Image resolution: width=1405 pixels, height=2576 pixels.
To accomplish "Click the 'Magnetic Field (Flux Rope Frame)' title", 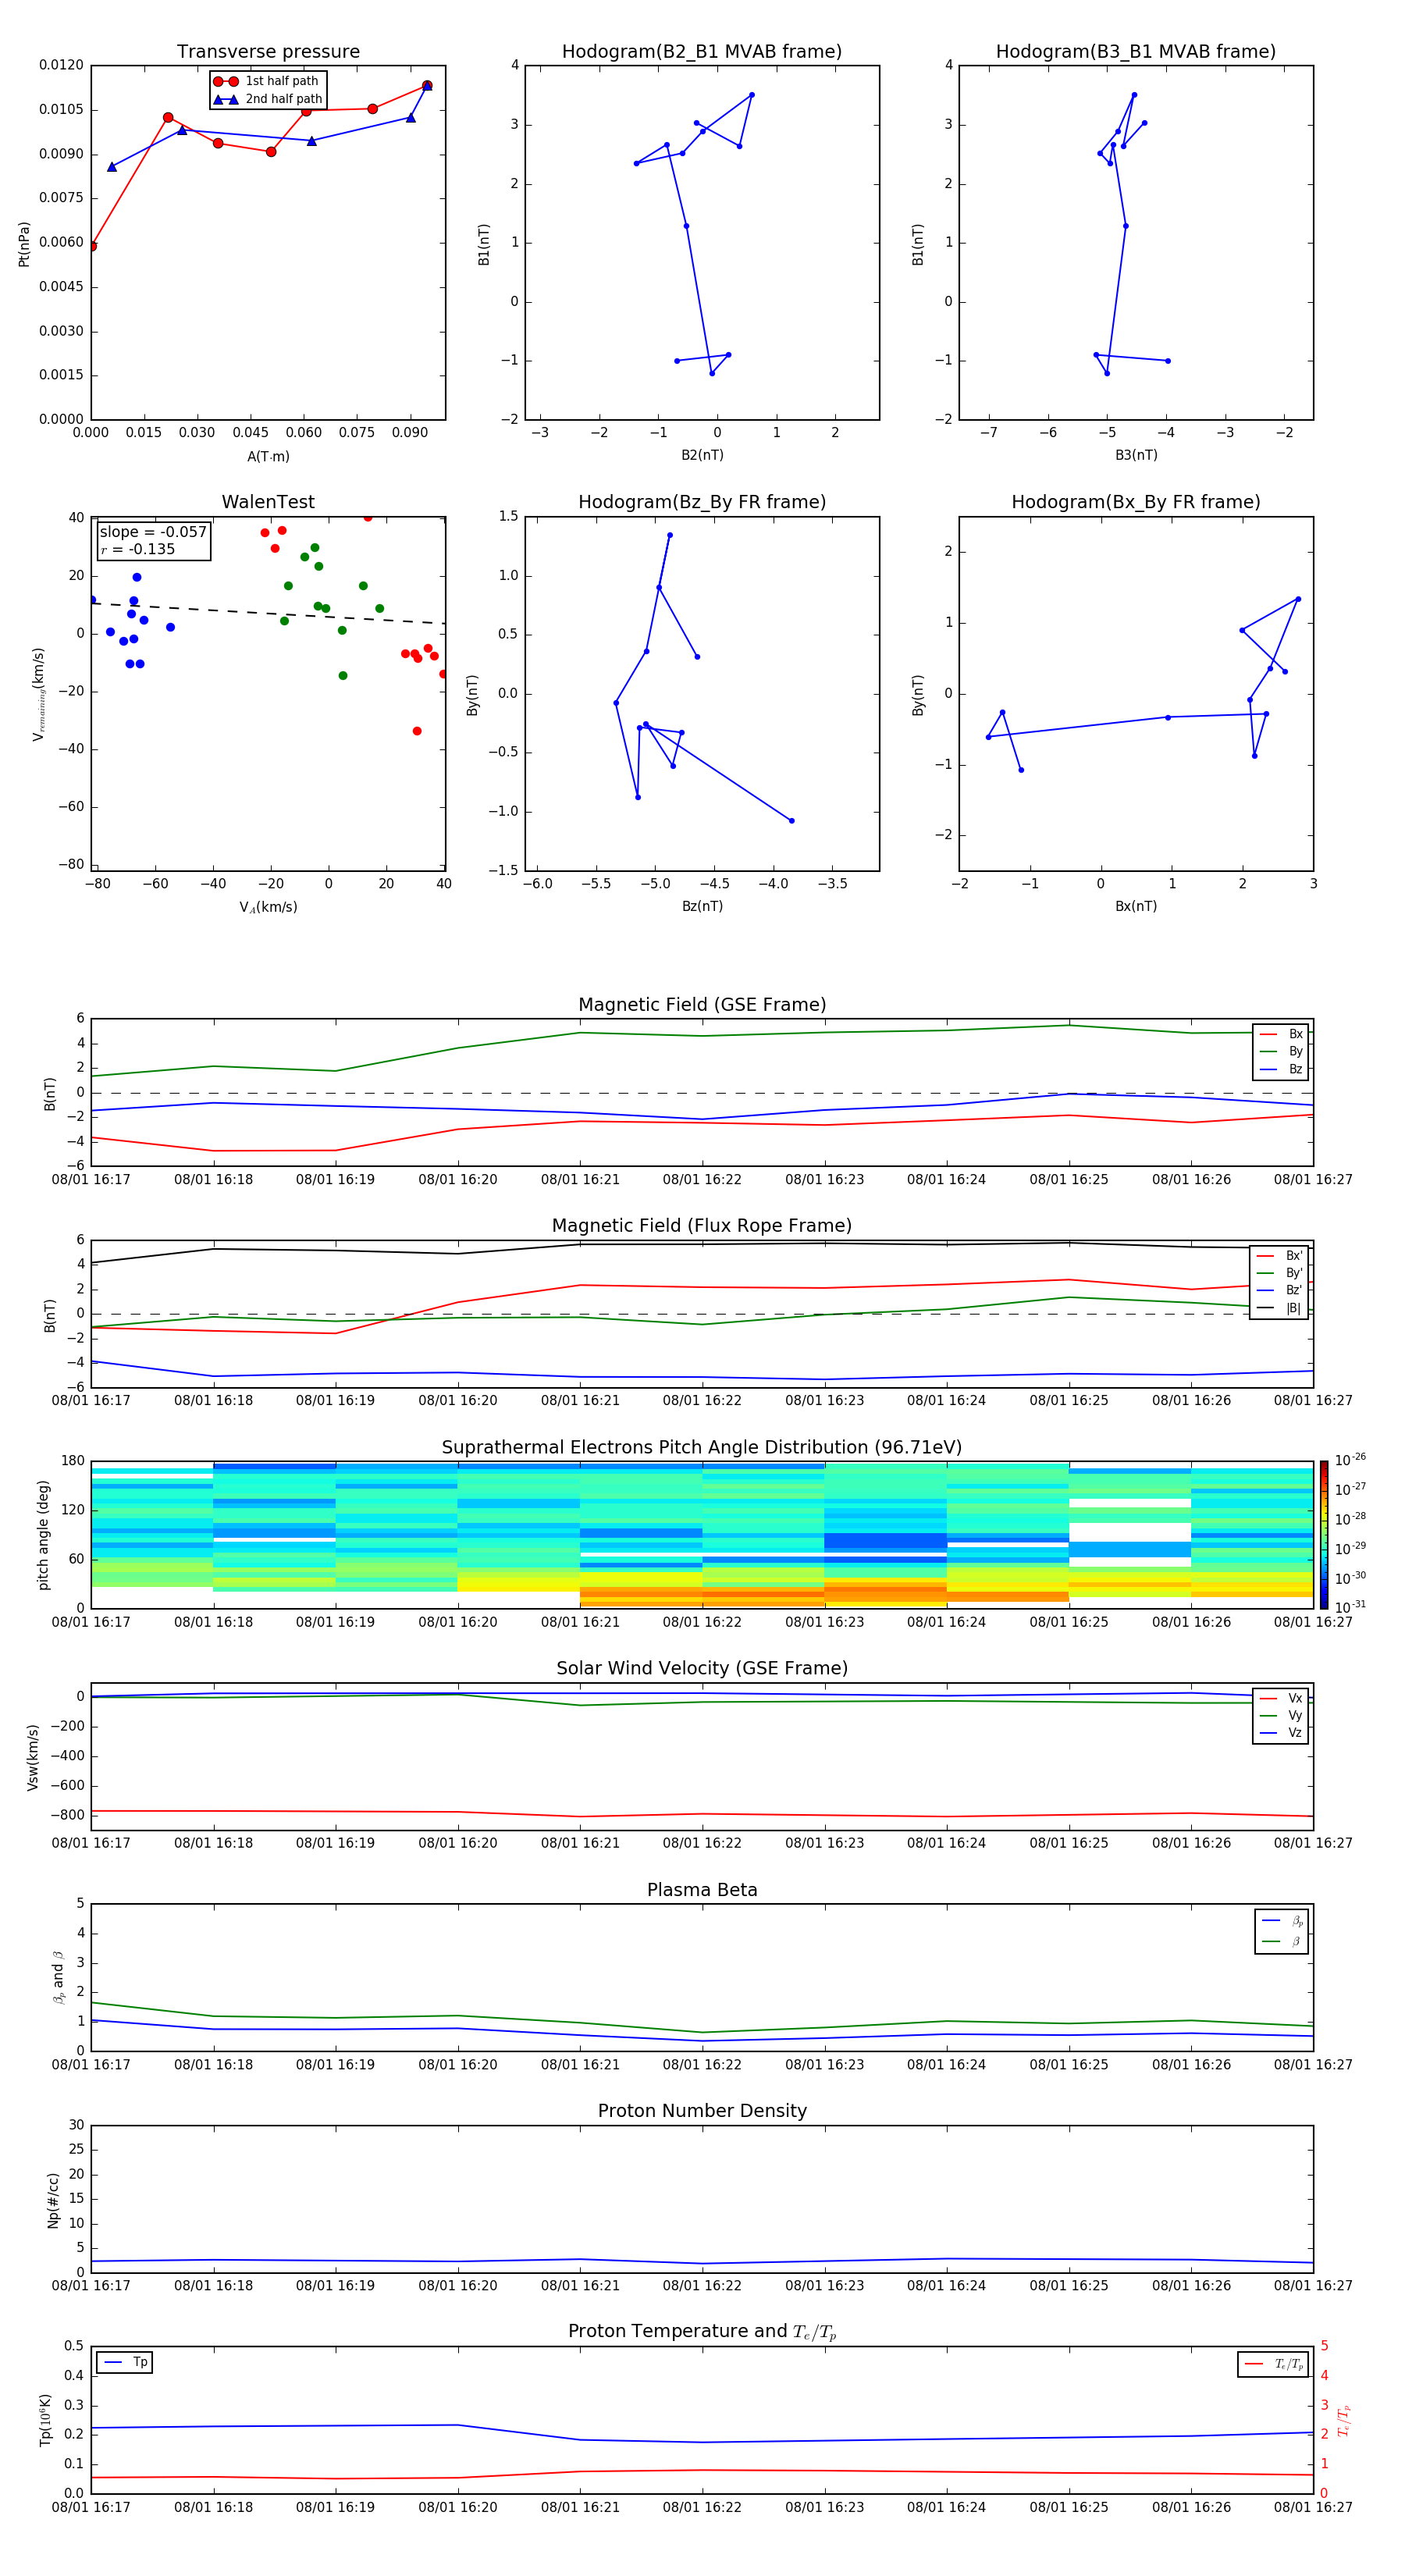I will point(702,1226).
